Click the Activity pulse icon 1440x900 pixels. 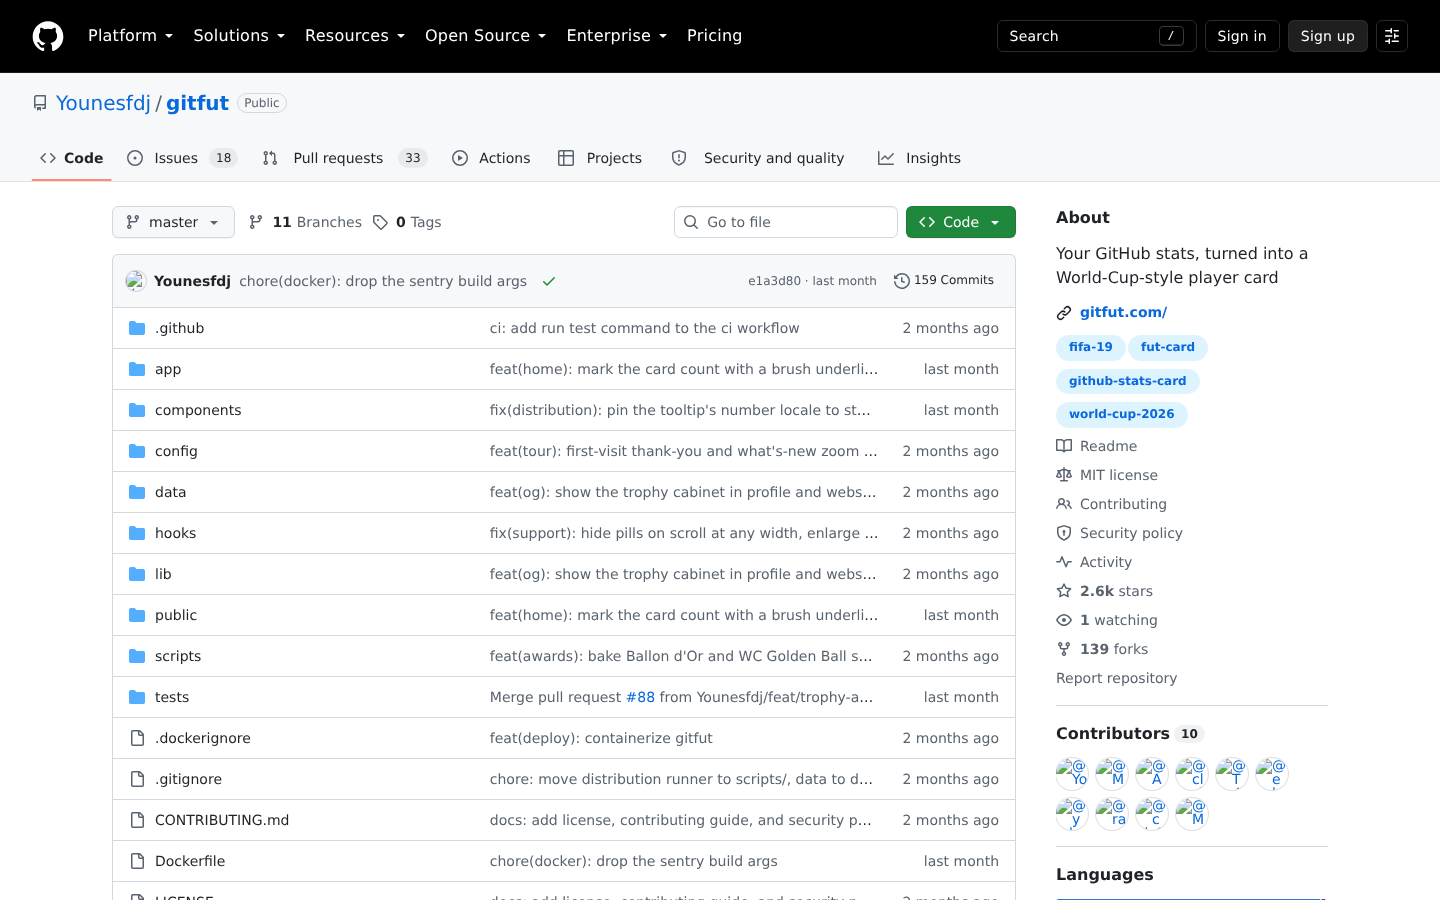pyautogui.click(x=1064, y=562)
